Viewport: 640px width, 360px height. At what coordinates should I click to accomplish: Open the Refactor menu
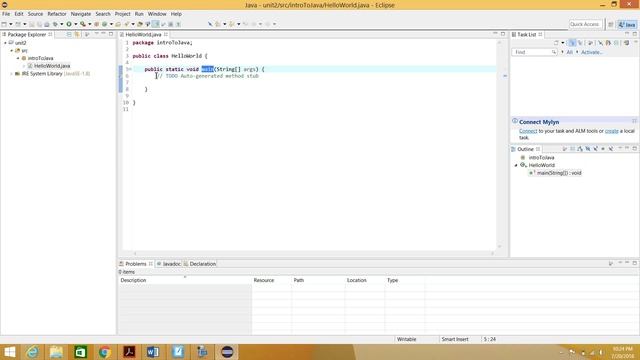pos(57,14)
